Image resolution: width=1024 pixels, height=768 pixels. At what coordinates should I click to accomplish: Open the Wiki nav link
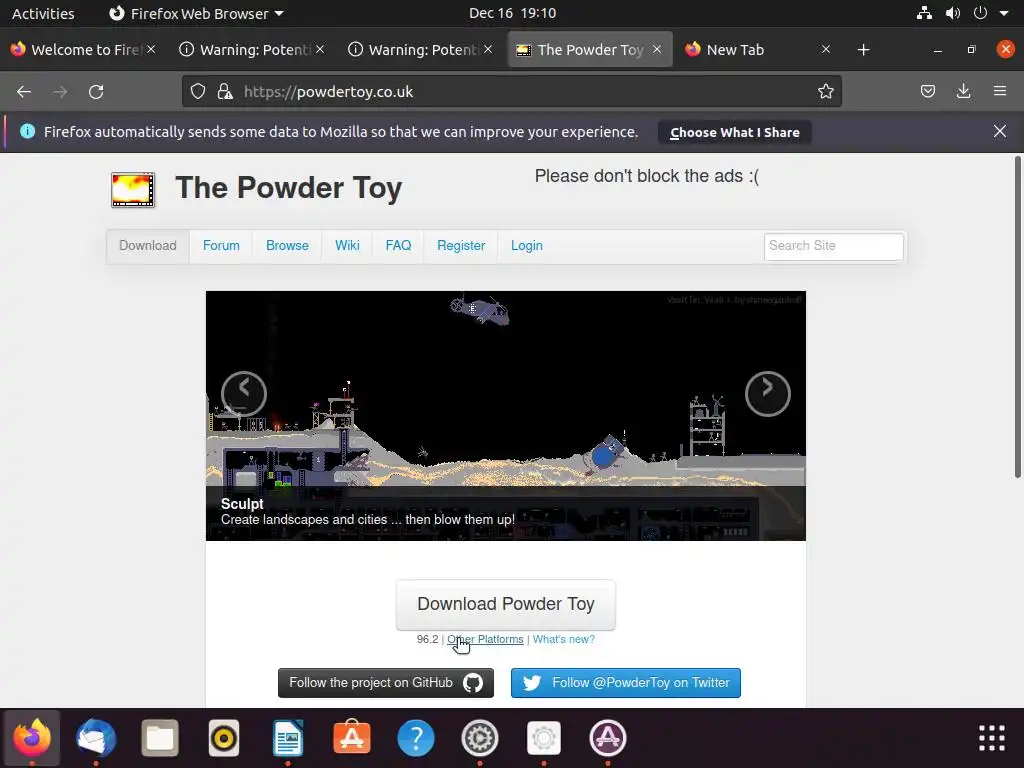[347, 246]
